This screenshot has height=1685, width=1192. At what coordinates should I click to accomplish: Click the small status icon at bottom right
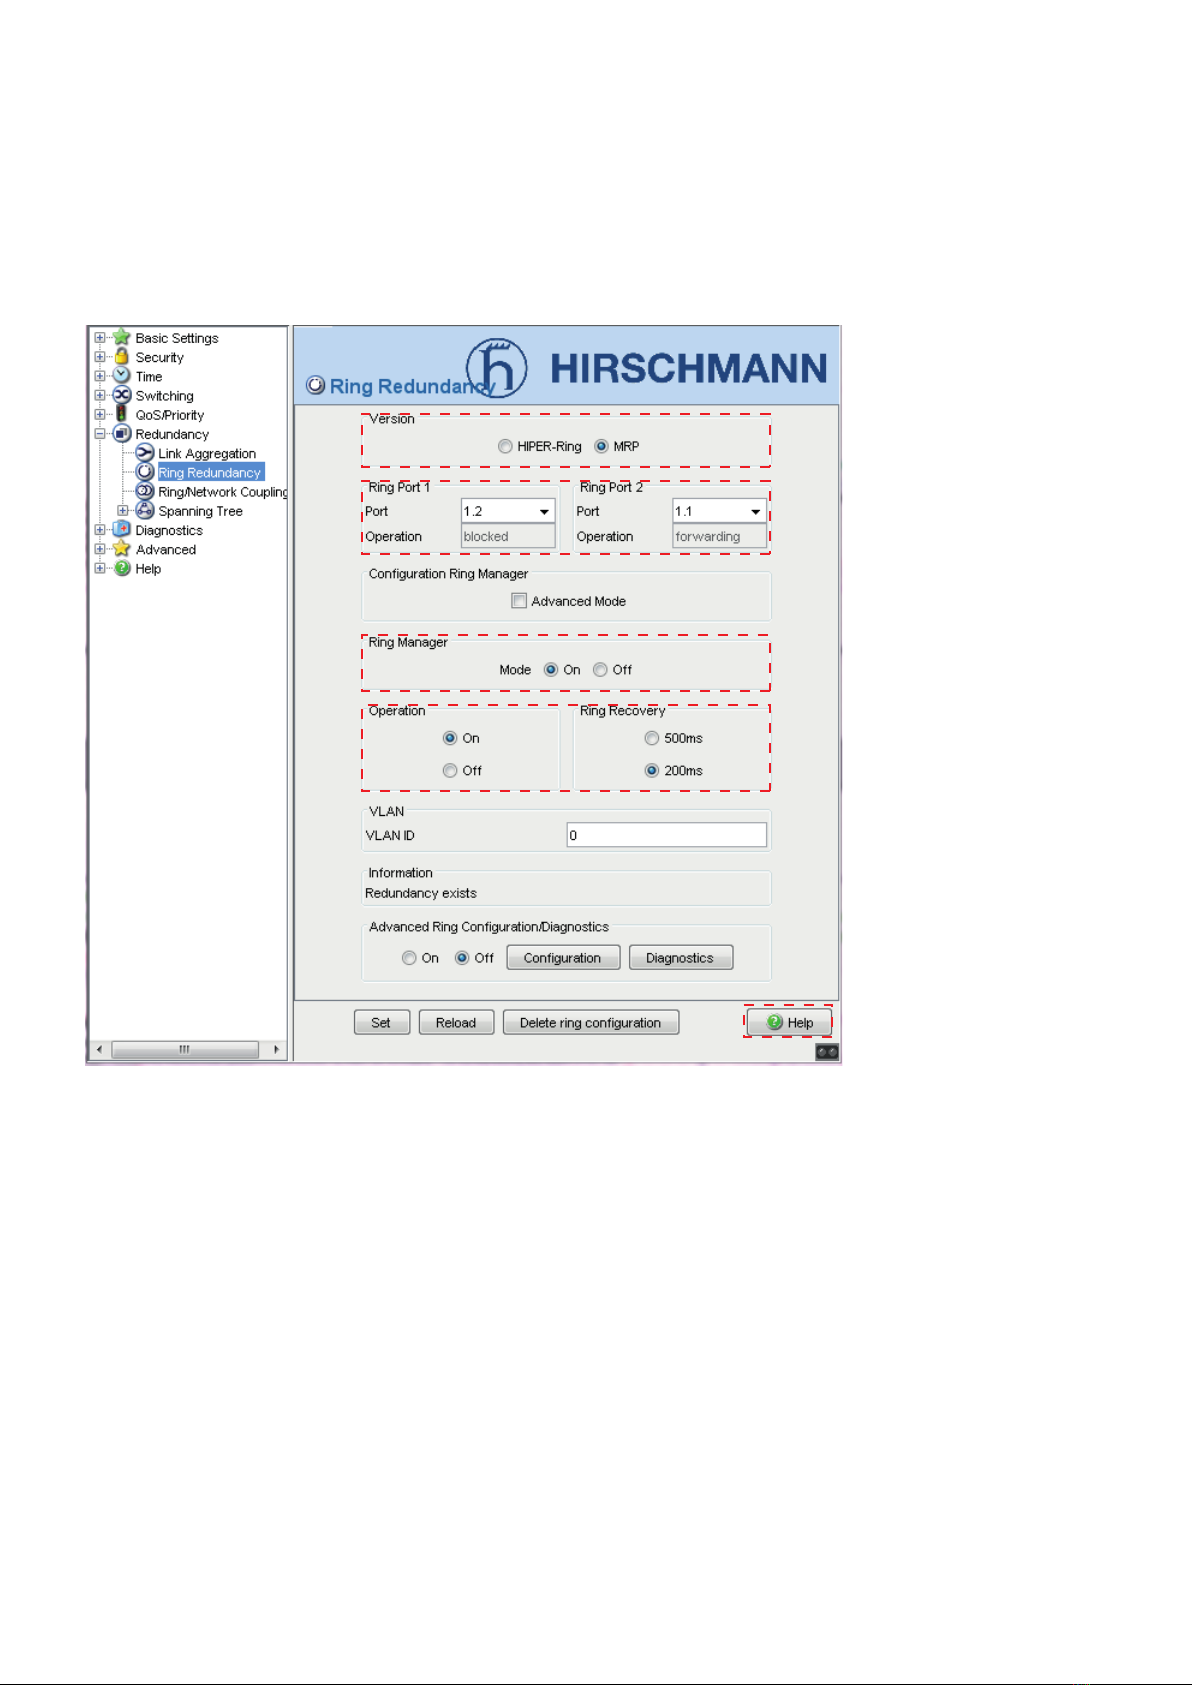pos(827,1052)
